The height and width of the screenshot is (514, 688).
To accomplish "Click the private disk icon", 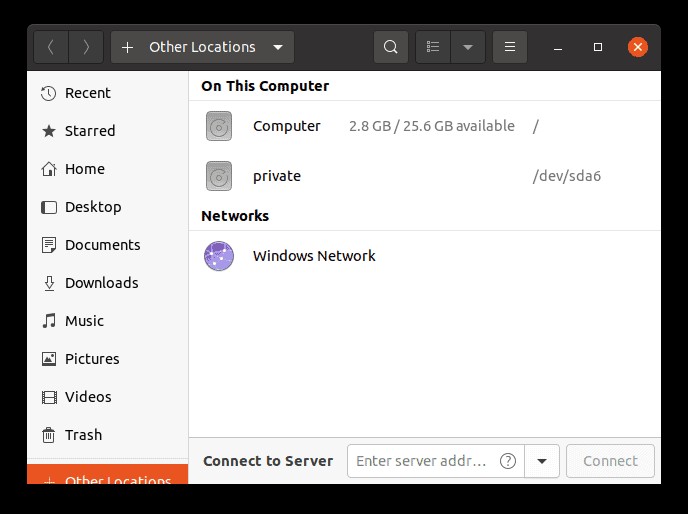I will click(x=219, y=176).
